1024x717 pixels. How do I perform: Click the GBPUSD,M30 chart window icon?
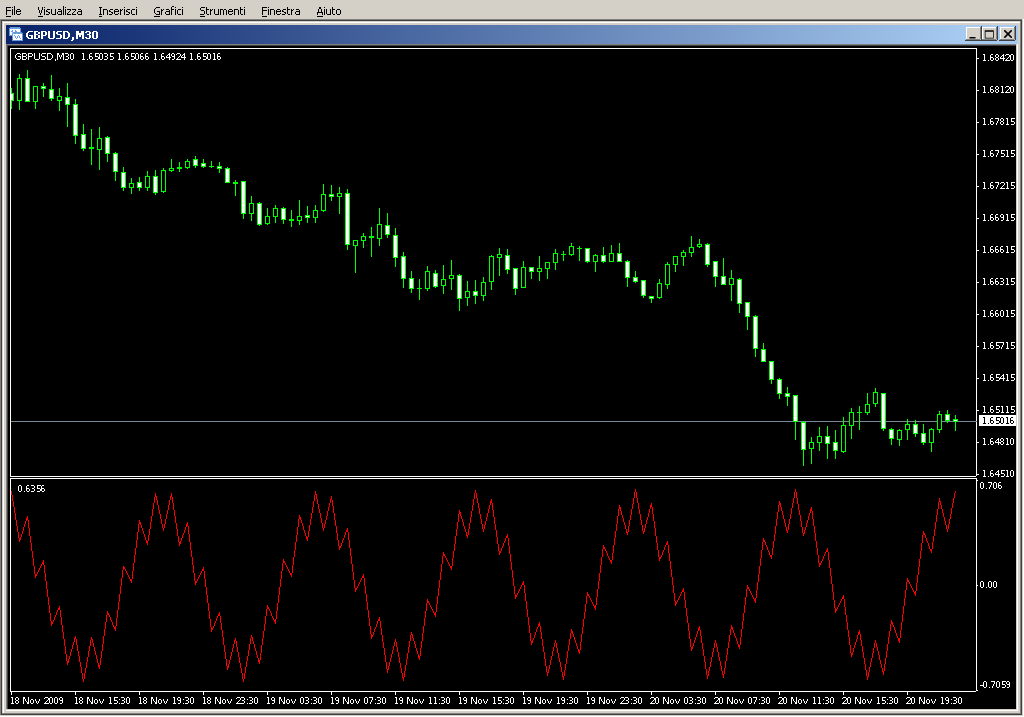(16, 34)
